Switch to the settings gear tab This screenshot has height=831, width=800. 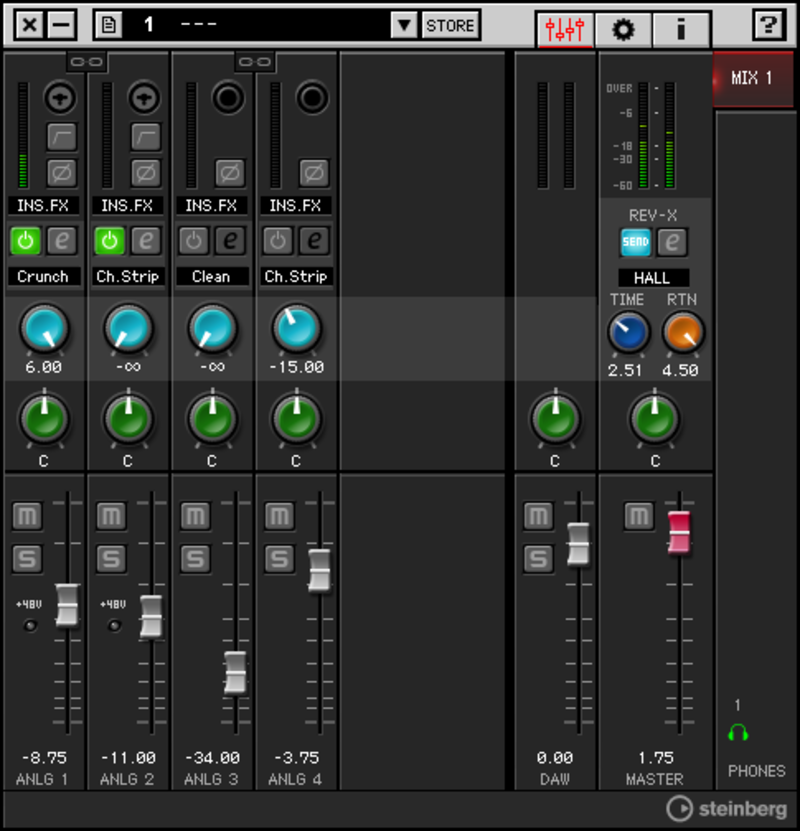(624, 29)
